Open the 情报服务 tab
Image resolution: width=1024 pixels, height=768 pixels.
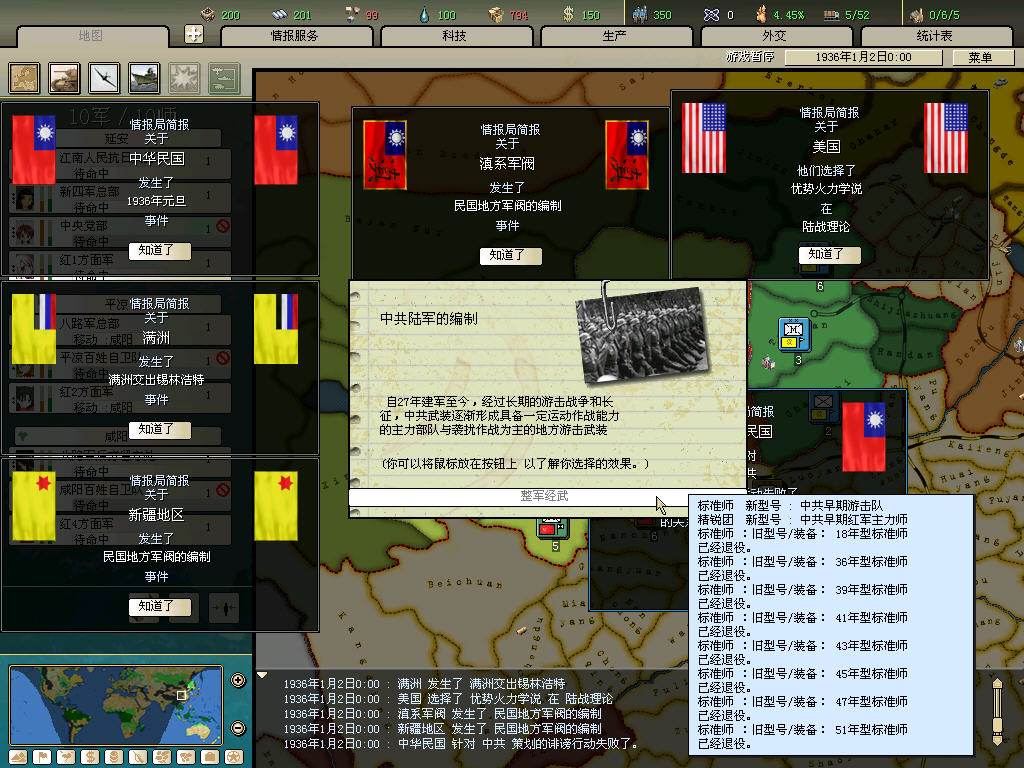pyautogui.click(x=296, y=36)
